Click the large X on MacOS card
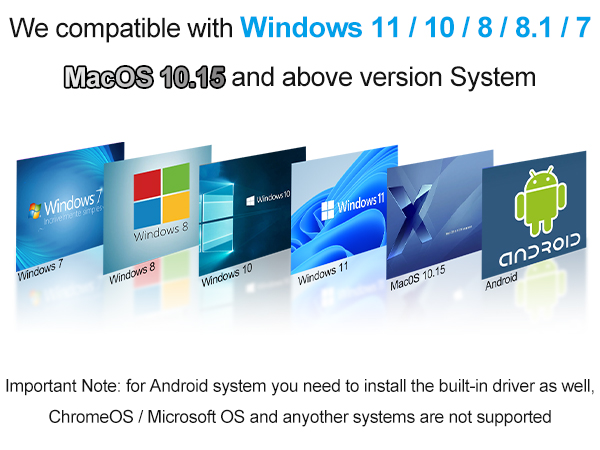This screenshot has width=600, height=450. 410,214
